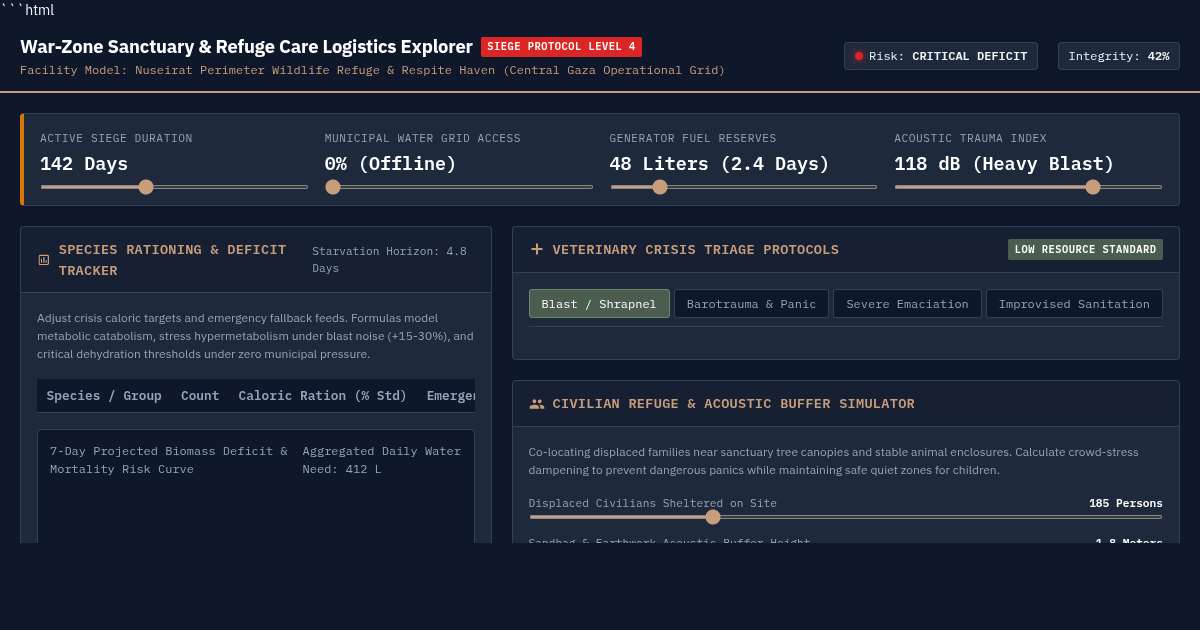Adjust Displaced Civilians Sheltered slider
Viewport: 1200px width, 630px height.
coord(846,517)
